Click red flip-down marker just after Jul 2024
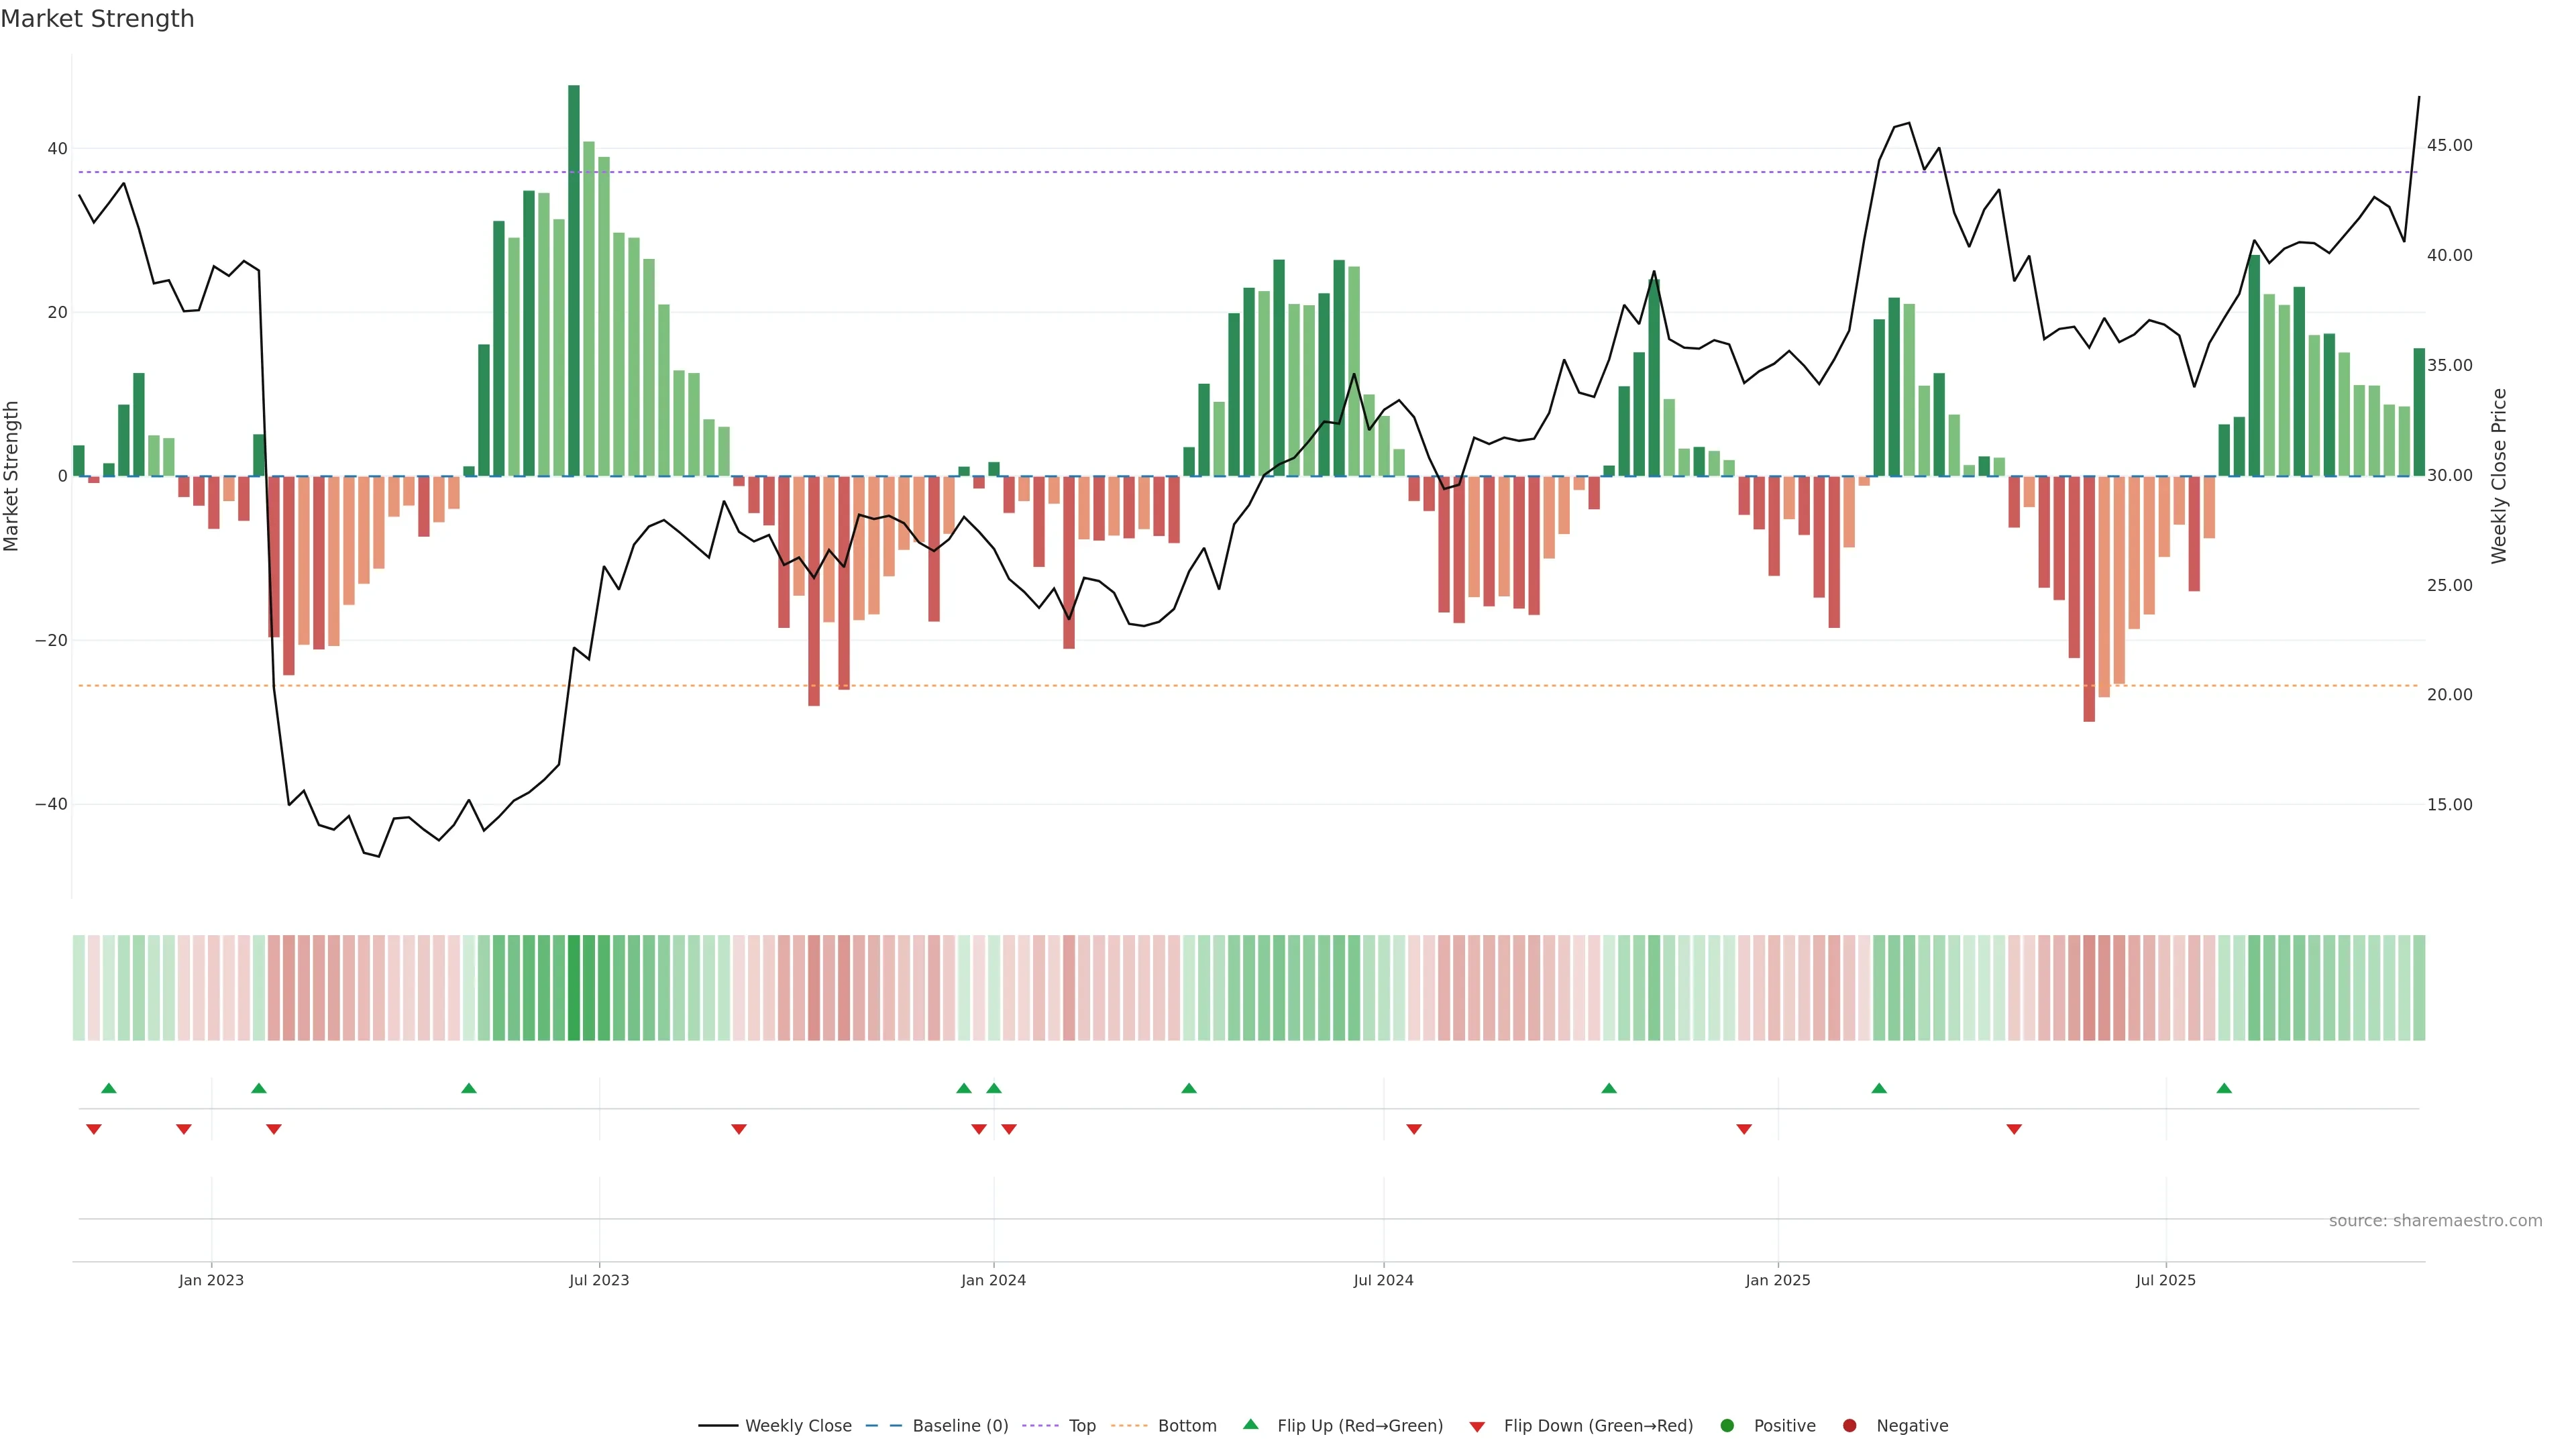 pyautogui.click(x=1414, y=1129)
